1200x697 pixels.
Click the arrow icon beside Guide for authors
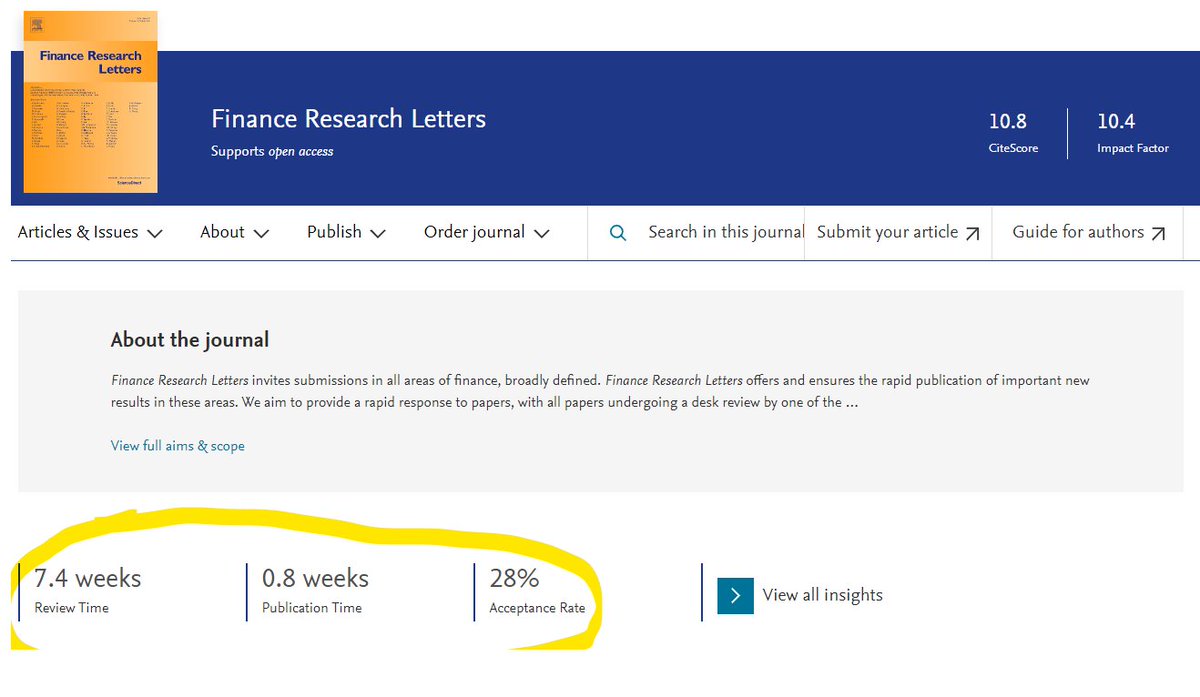(x=1158, y=233)
